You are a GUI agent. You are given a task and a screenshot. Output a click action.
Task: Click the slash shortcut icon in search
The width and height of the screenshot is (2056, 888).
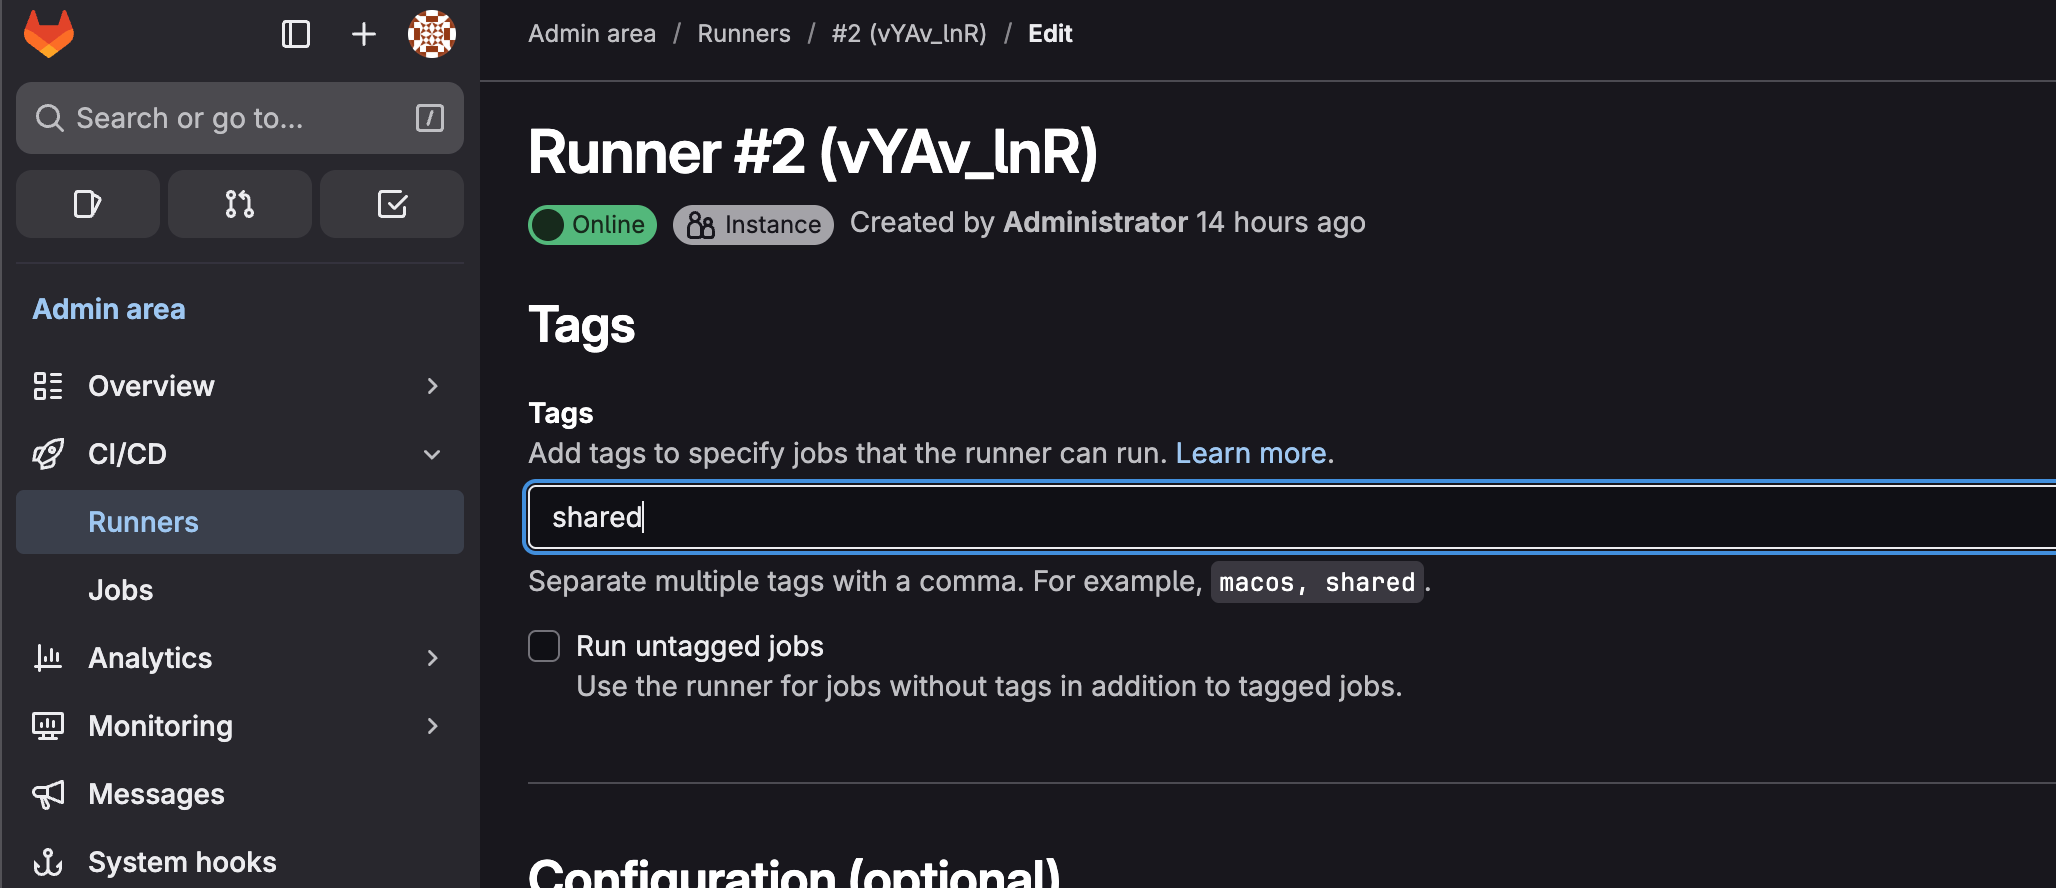pos(430,118)
